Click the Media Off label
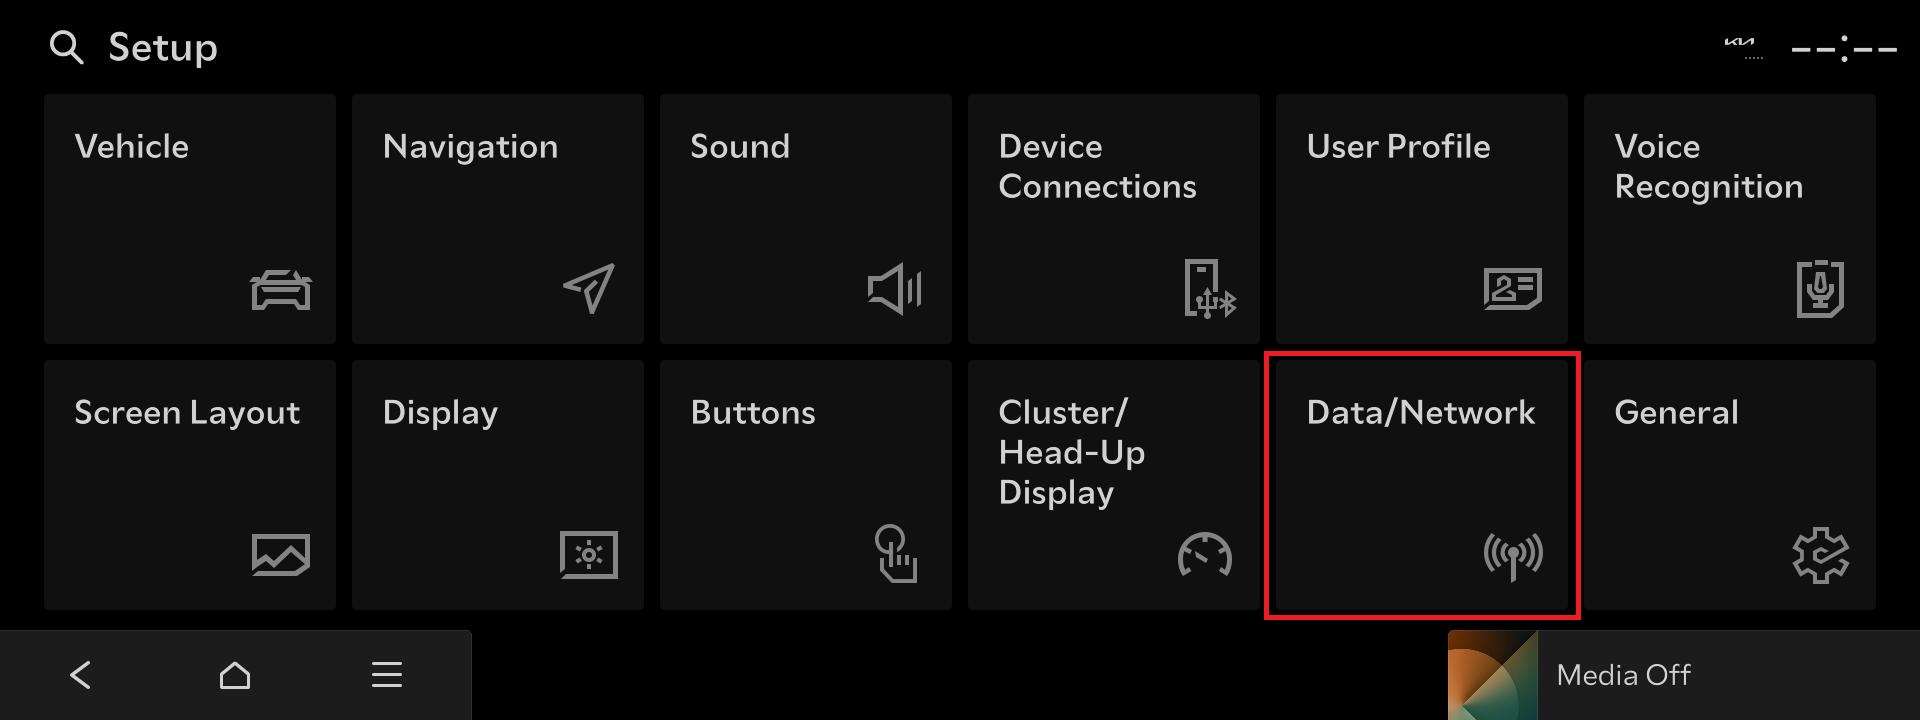 click(x=1623, y=675)
